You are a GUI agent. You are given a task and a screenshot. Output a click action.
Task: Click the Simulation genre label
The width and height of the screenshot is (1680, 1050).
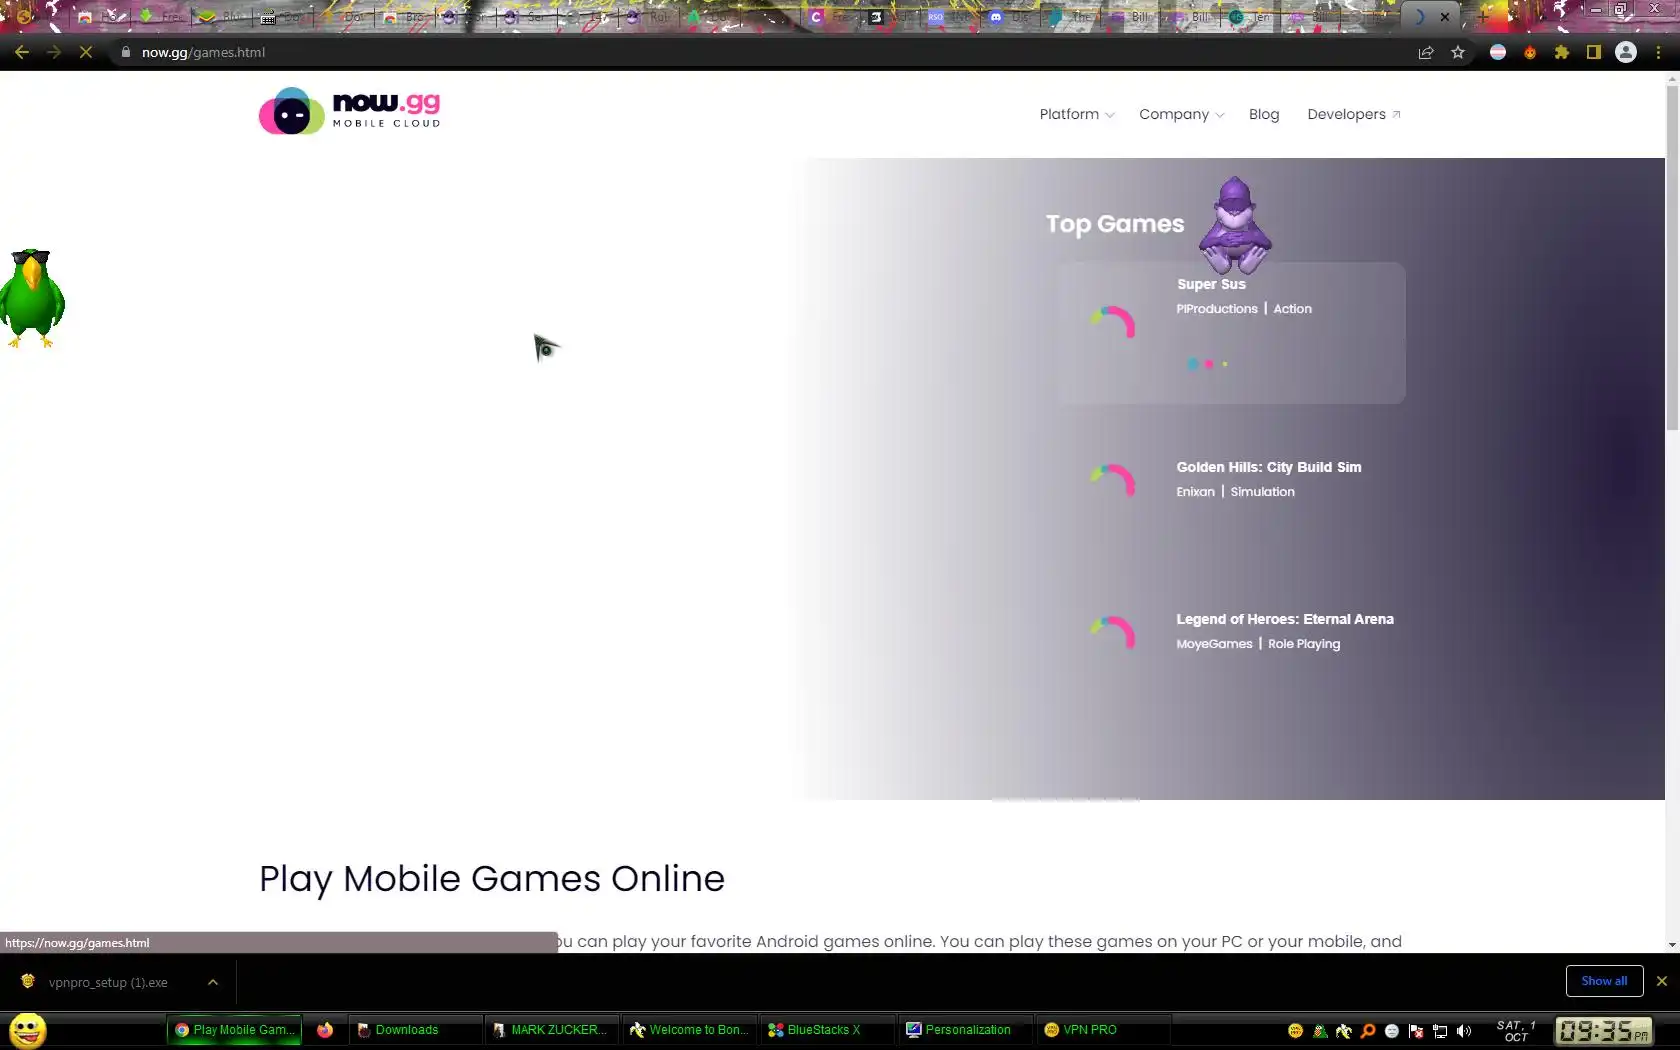1262,492
